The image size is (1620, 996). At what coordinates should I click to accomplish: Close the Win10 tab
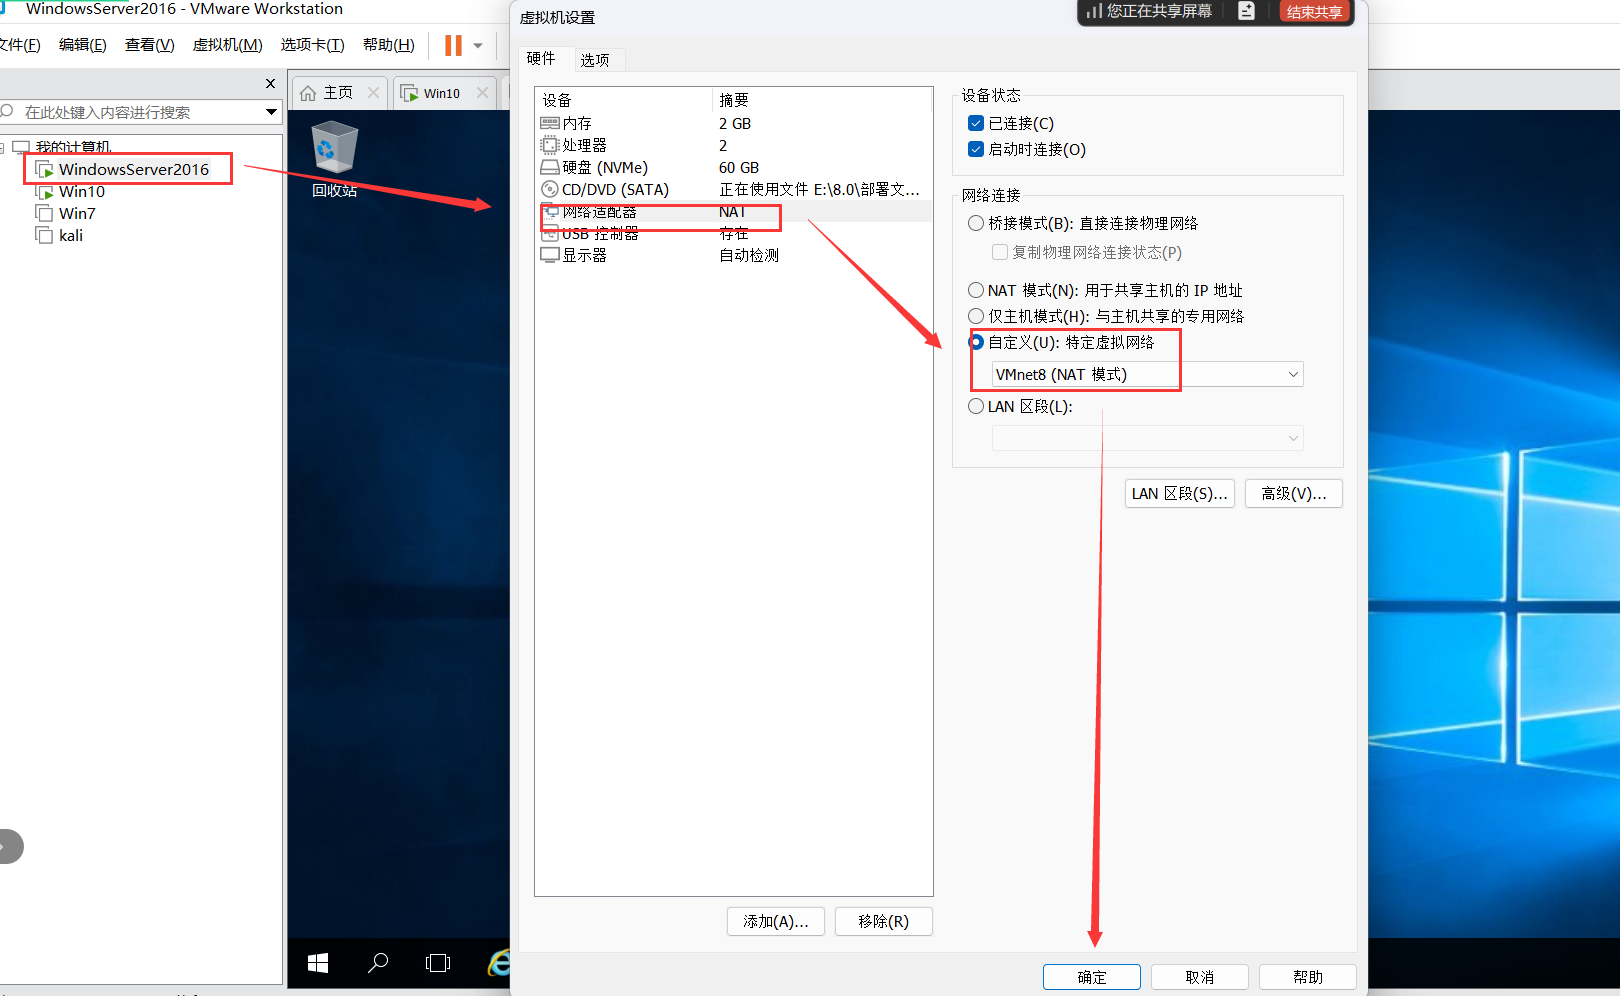point(482,92)
